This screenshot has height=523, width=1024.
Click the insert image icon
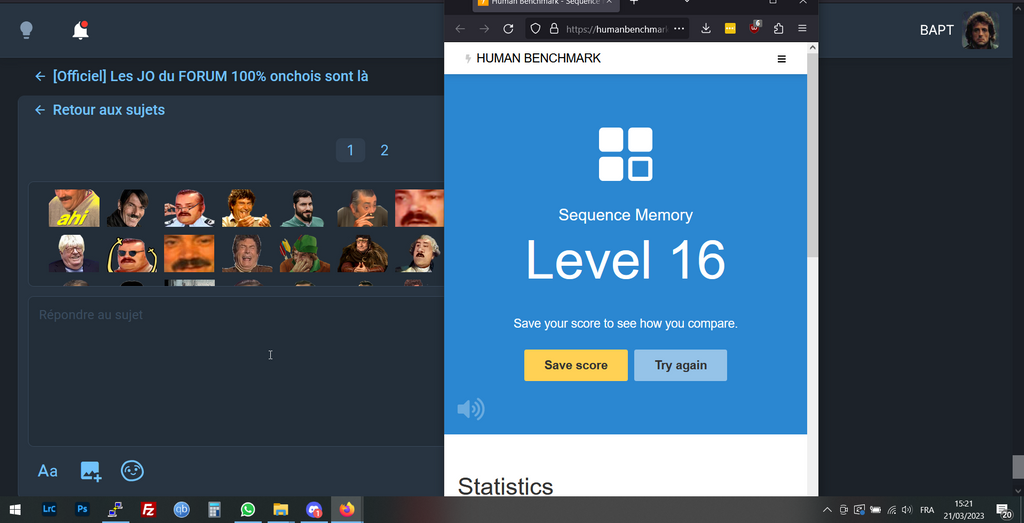[x=90, y=471]
